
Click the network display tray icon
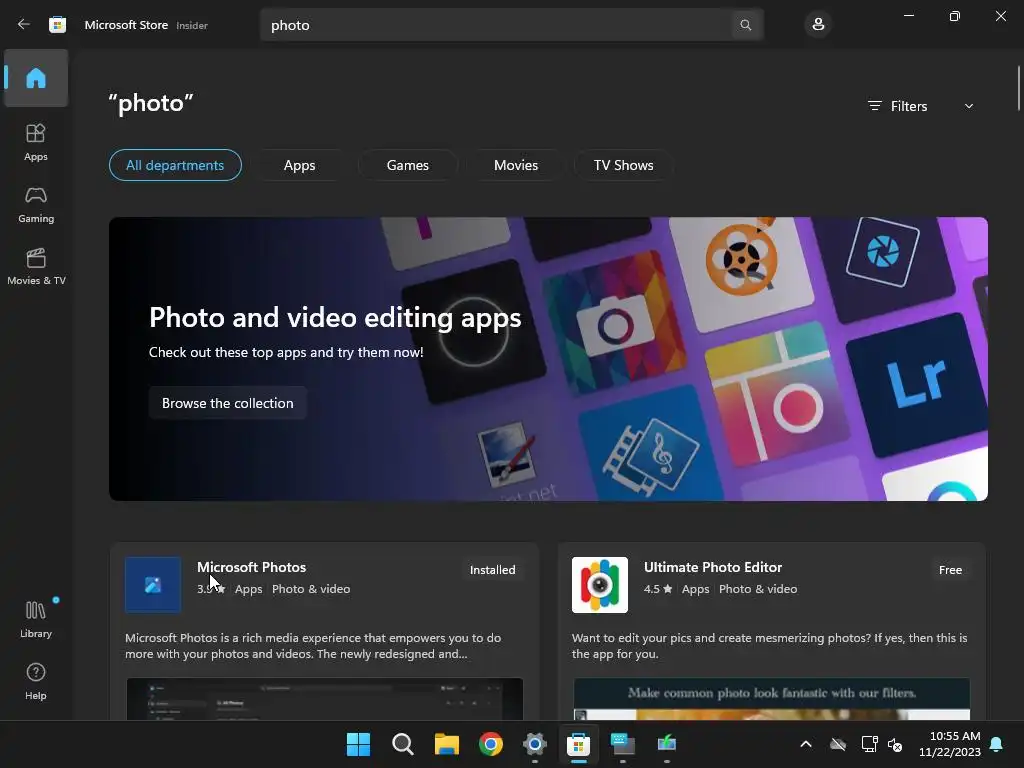click(x=869, y=744)
